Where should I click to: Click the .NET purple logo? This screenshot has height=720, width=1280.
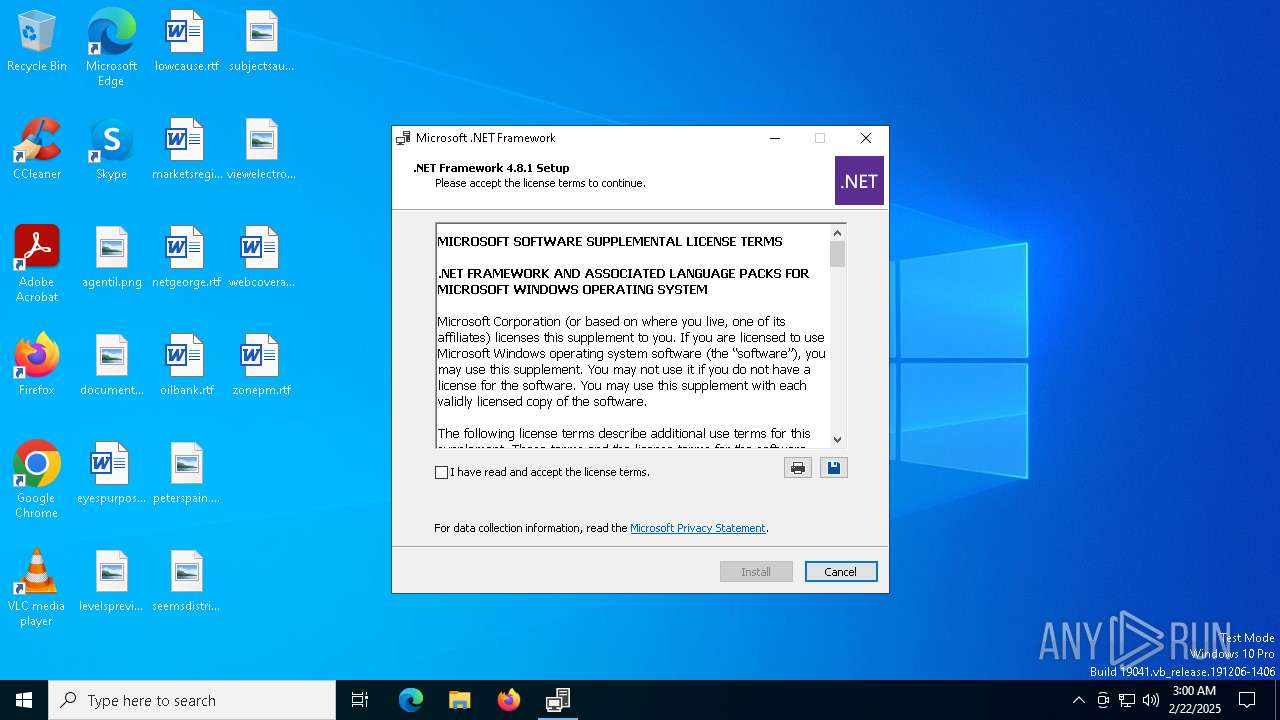[859, 181]
